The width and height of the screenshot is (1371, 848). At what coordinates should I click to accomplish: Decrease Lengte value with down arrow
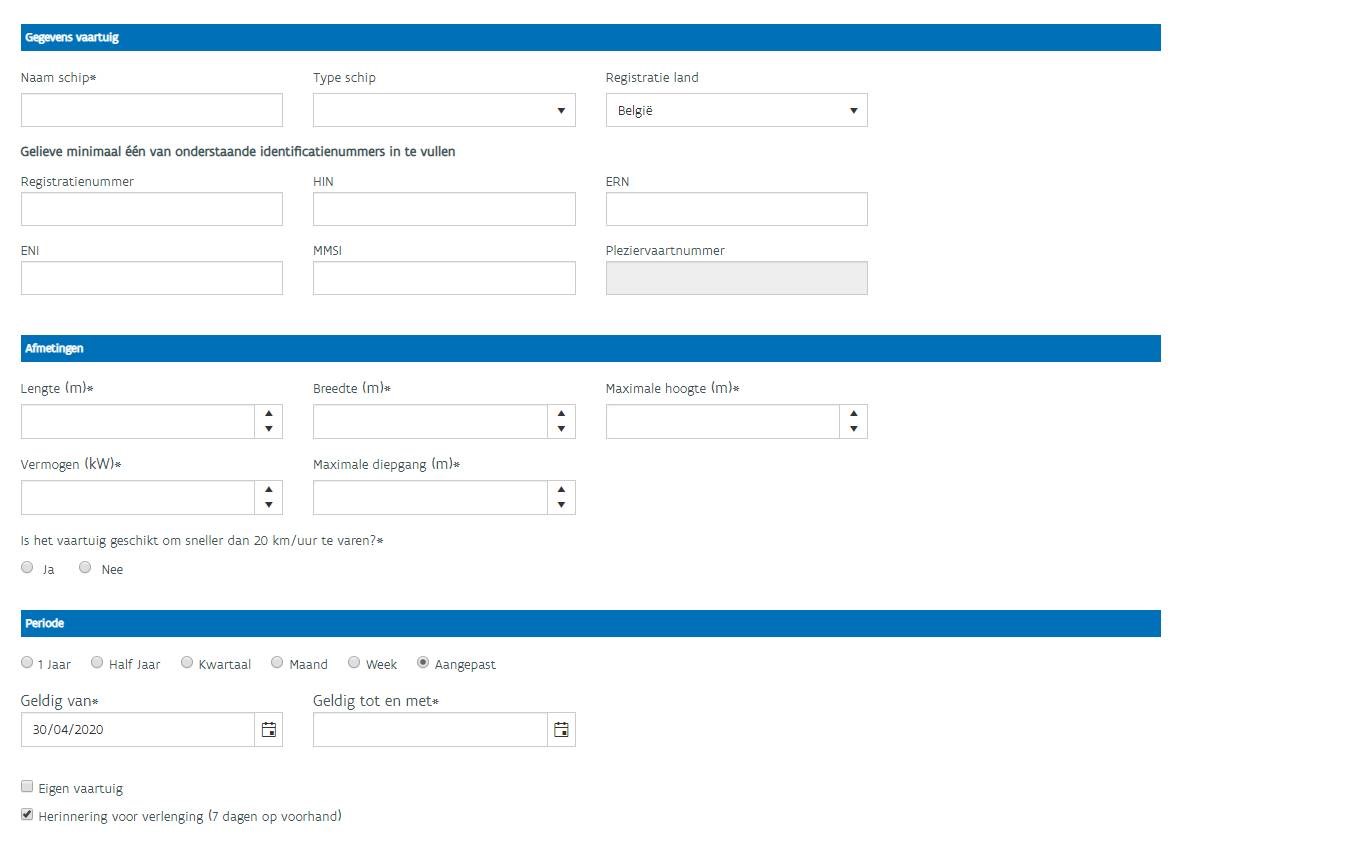tap(268, 430)
